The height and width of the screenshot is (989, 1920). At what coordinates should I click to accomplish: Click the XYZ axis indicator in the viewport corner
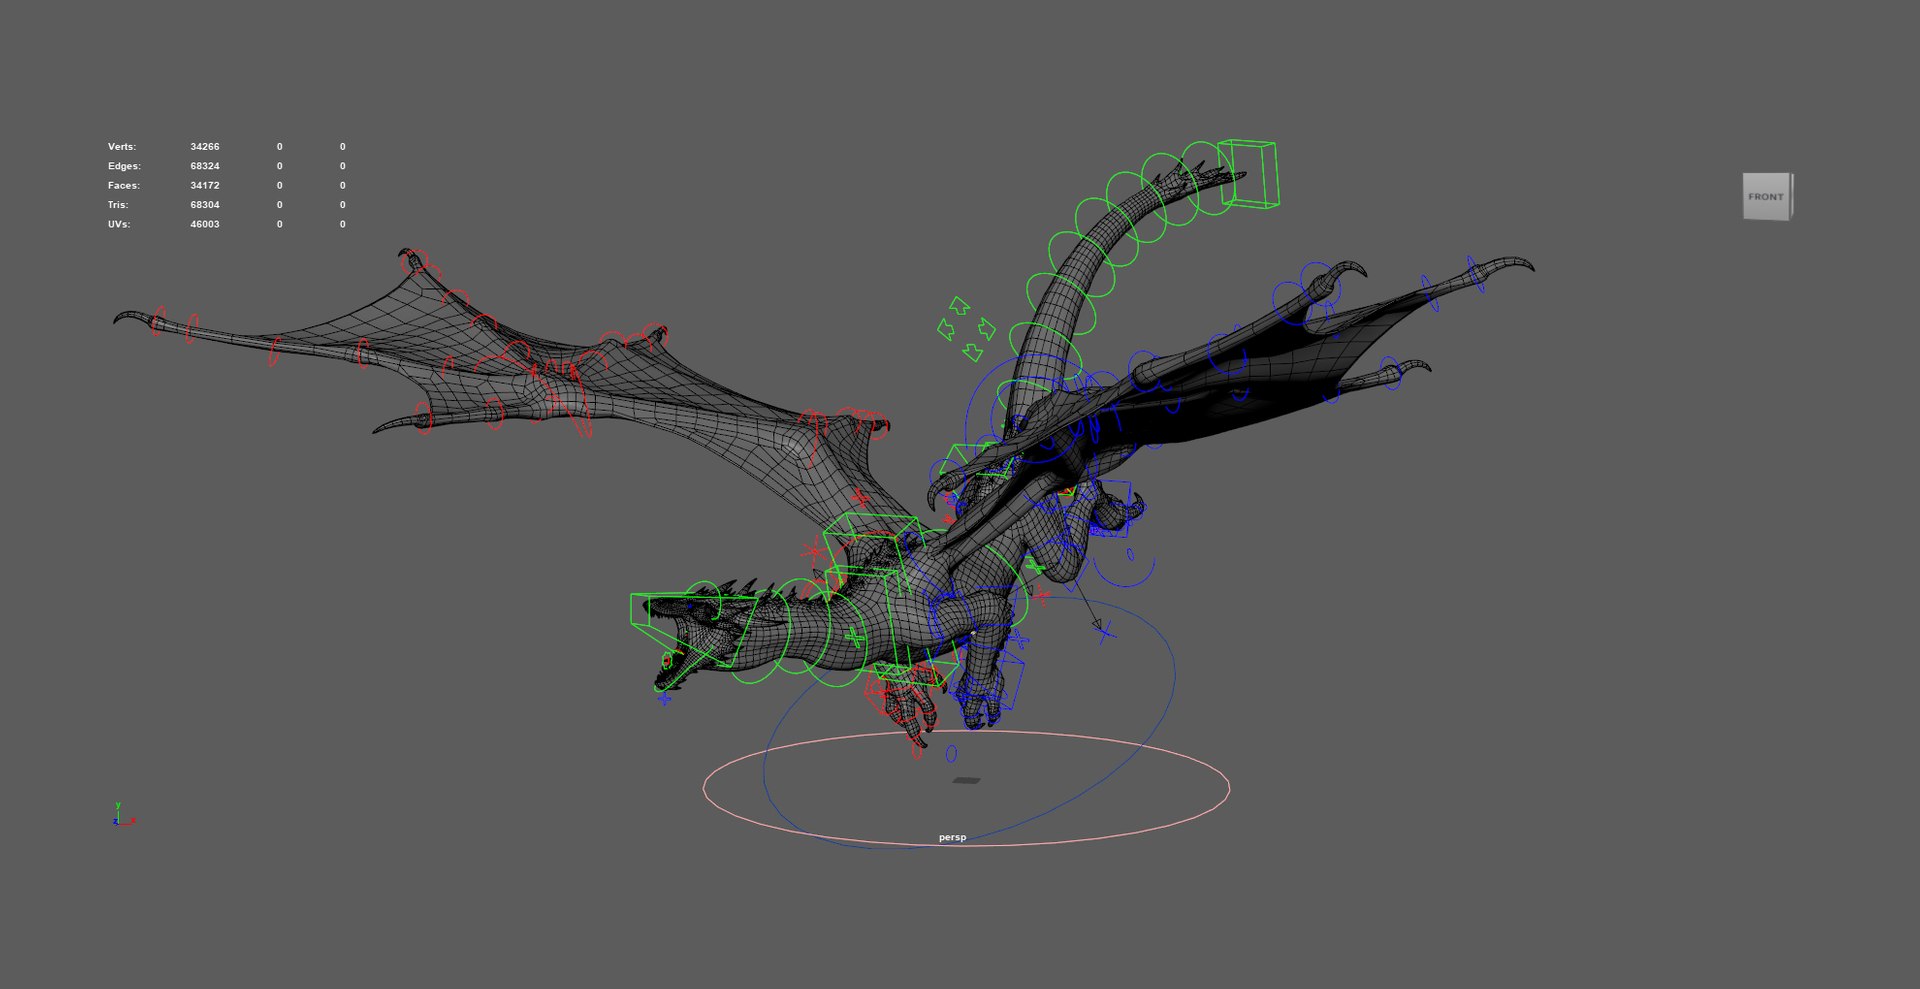point(122,814)
